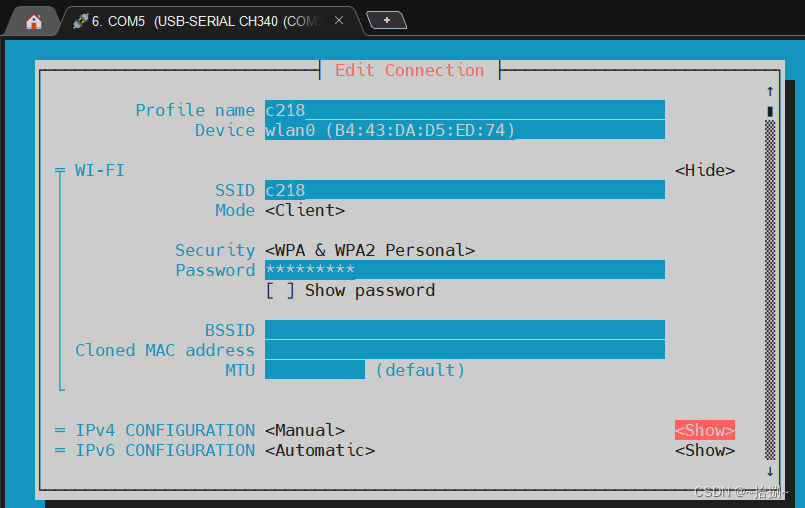Edit the Profile name field
Image resolution: width=805 pixels, height=508 pixels.
click(465, 110)
